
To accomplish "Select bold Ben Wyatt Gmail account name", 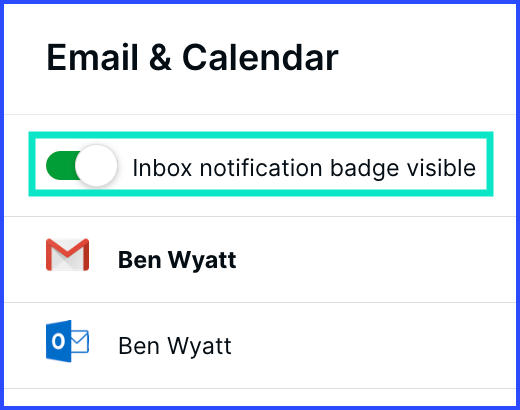I will (177, 260).
